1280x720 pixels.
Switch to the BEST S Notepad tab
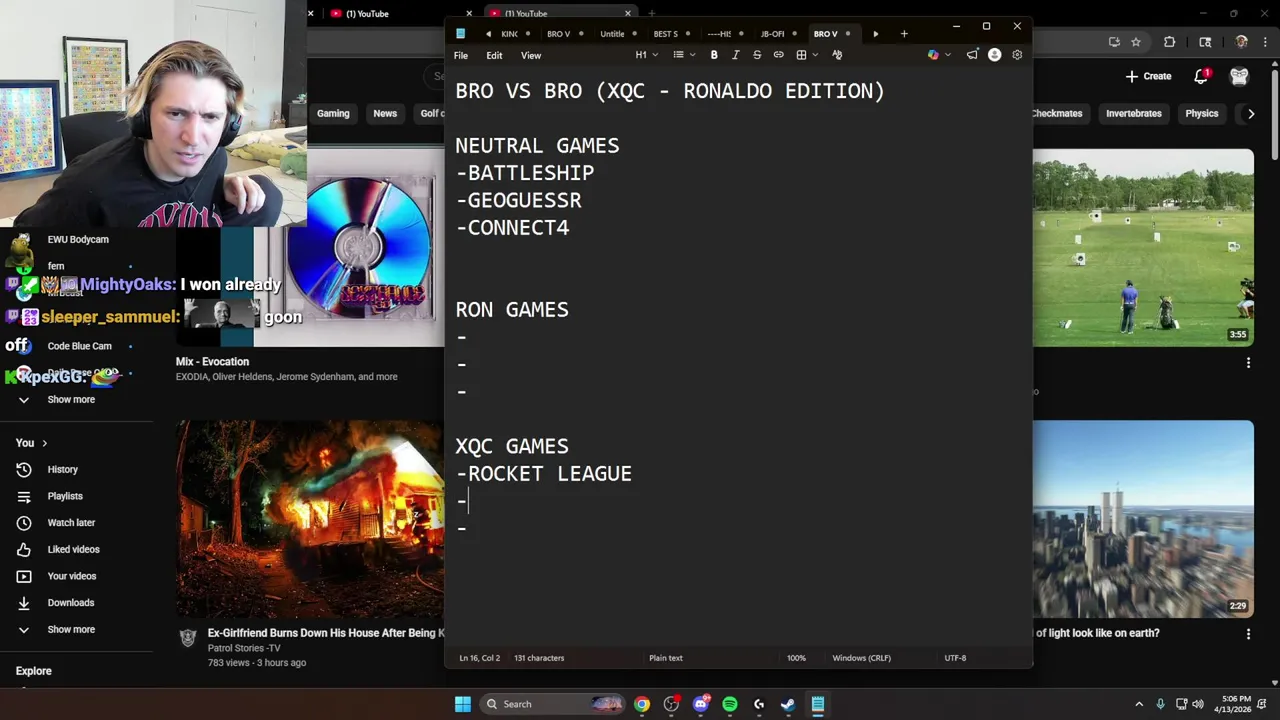666,34
